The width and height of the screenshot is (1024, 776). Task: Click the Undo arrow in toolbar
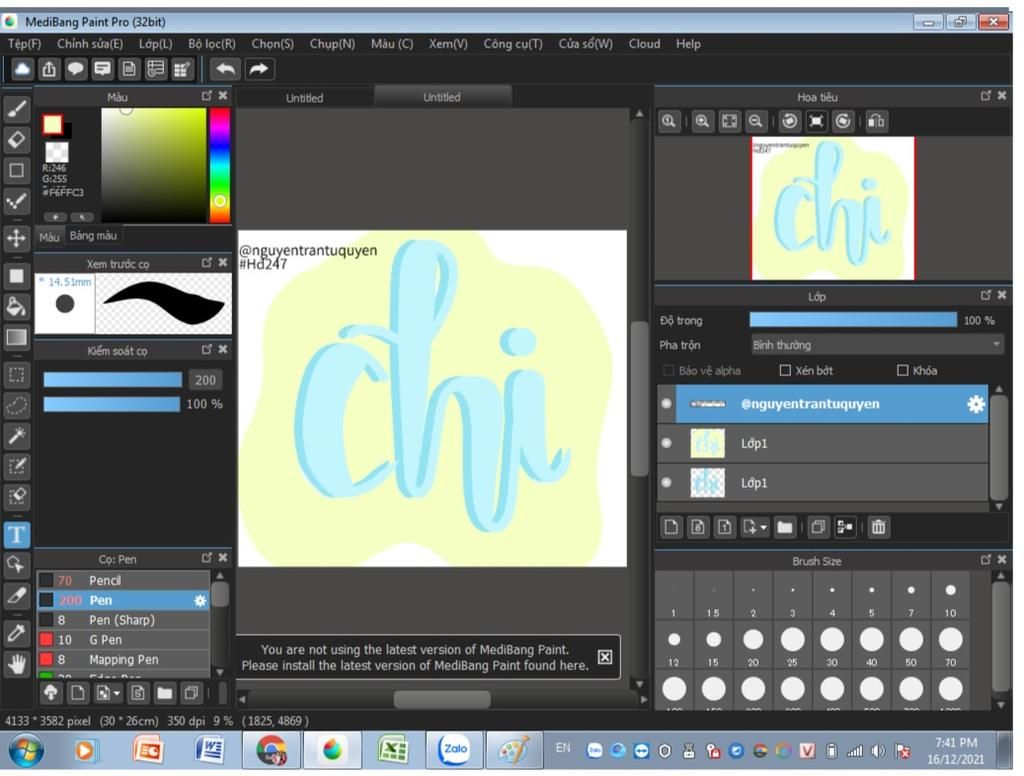[x=225, y=69]
